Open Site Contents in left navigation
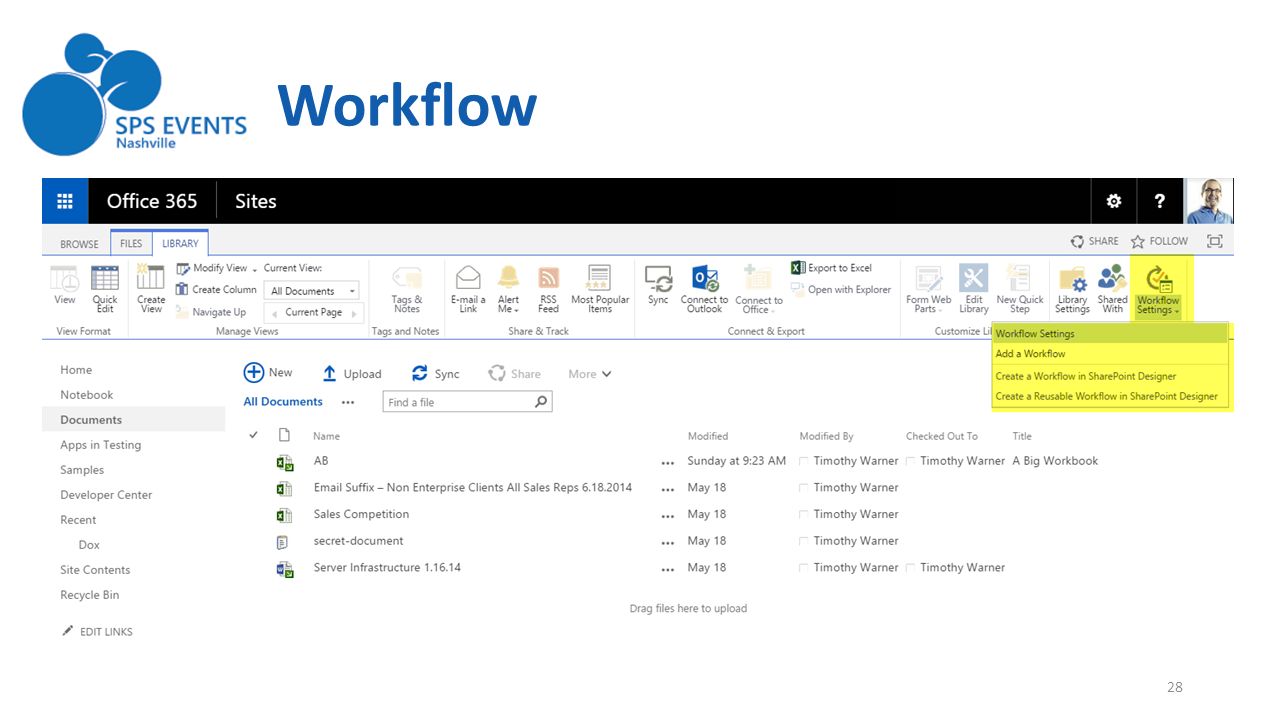This screenshot has height=720, width=1280. point(95,570)
